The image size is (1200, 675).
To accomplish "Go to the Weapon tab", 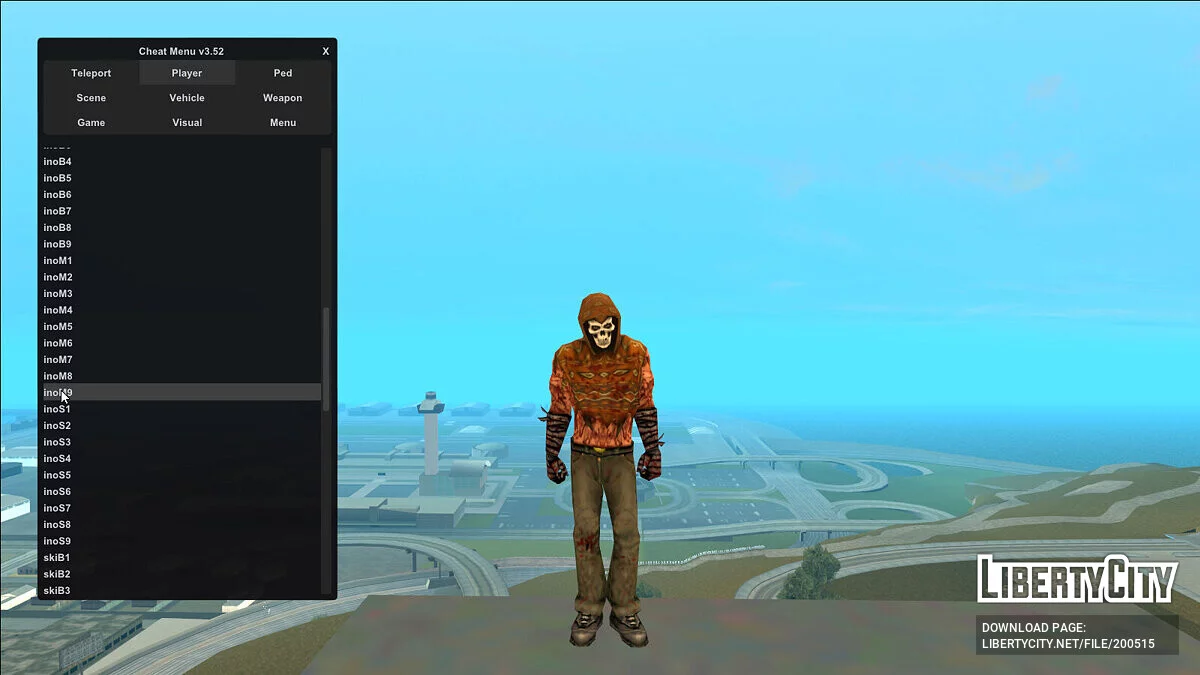I will click(x=283, y=98).
